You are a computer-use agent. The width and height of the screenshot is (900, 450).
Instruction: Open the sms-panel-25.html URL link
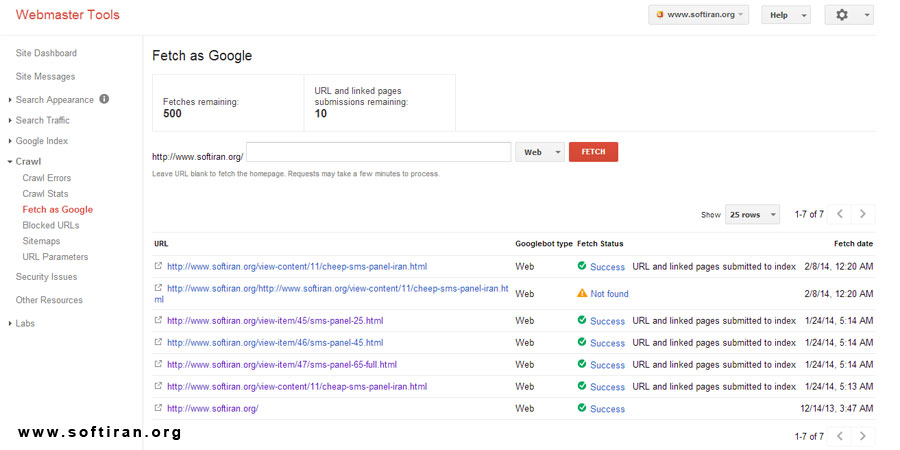275,320
